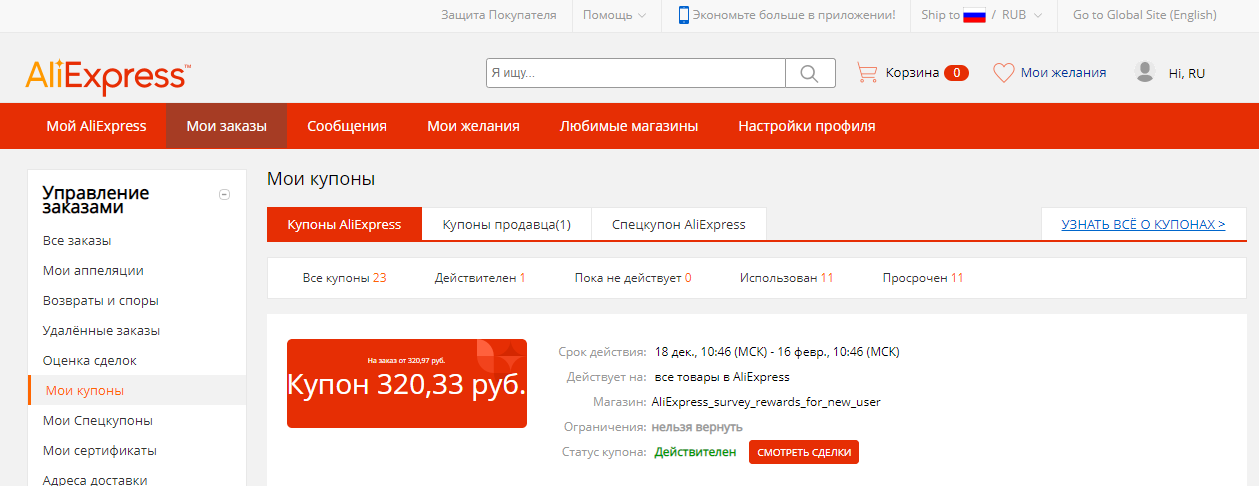The image size is (1259, 486).
Task: Click the Мои желания link beside the heart
Action: 1063,73
